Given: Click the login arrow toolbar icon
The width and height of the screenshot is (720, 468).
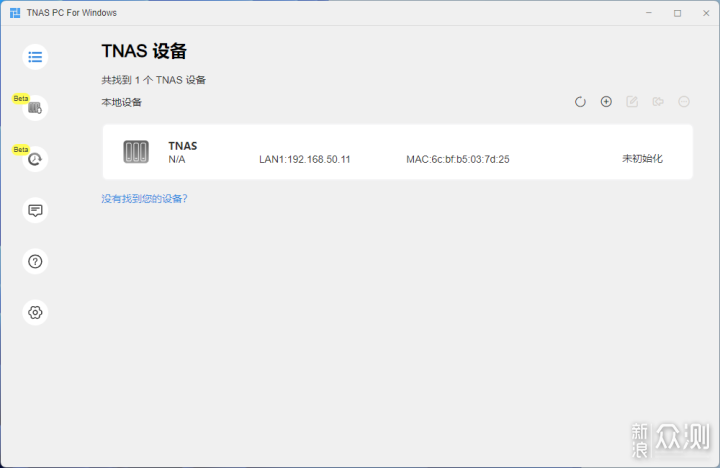Looking at the screenshot, I should click(x=658, y=101).
